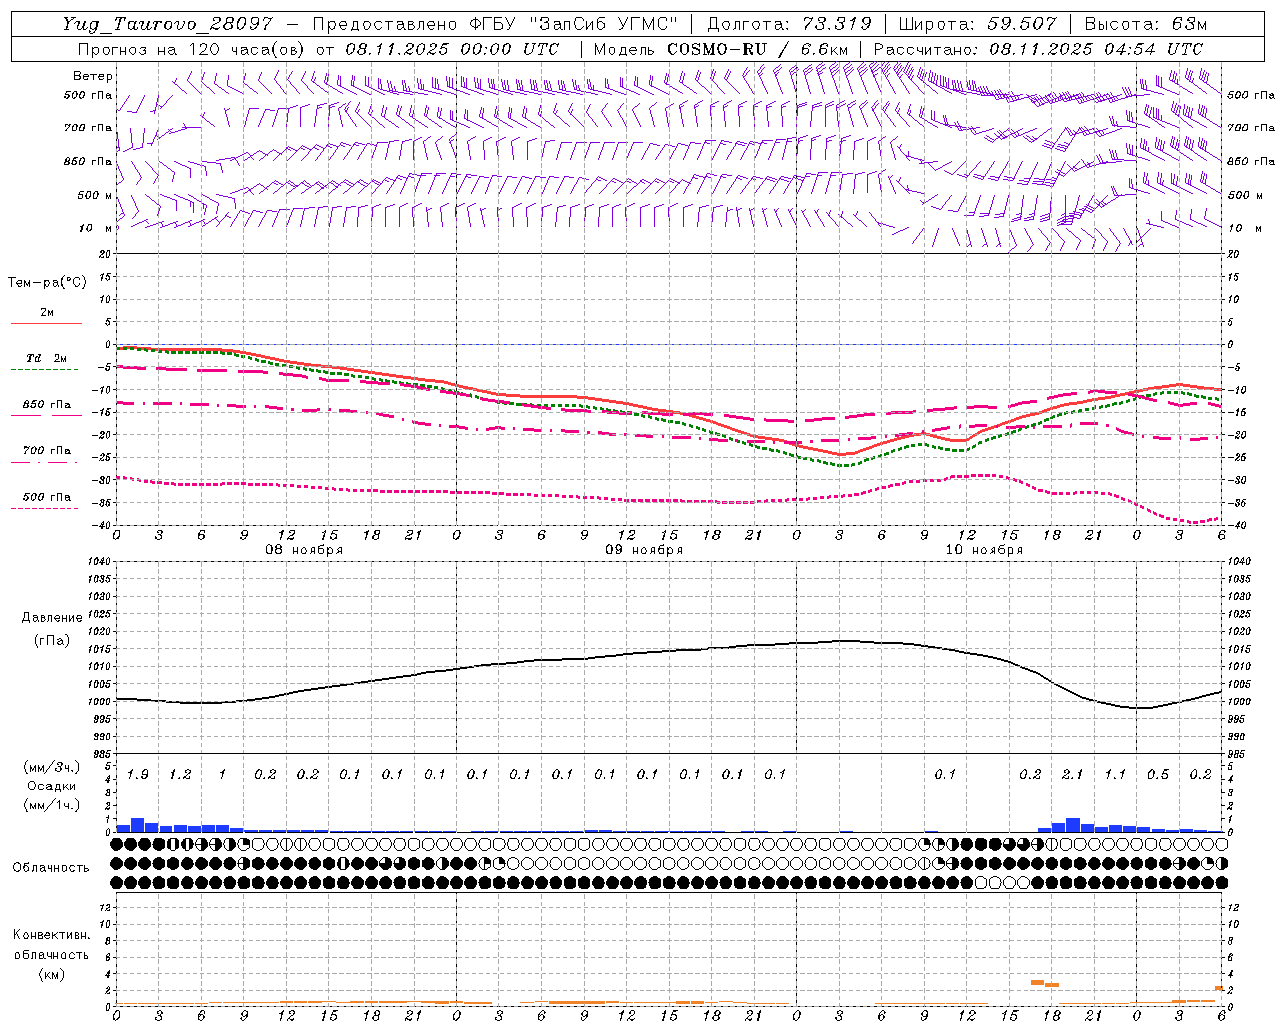Click the (мм/1ч.) precipitation unit label
The image size is (1280, 1024).
click(53, 805)
